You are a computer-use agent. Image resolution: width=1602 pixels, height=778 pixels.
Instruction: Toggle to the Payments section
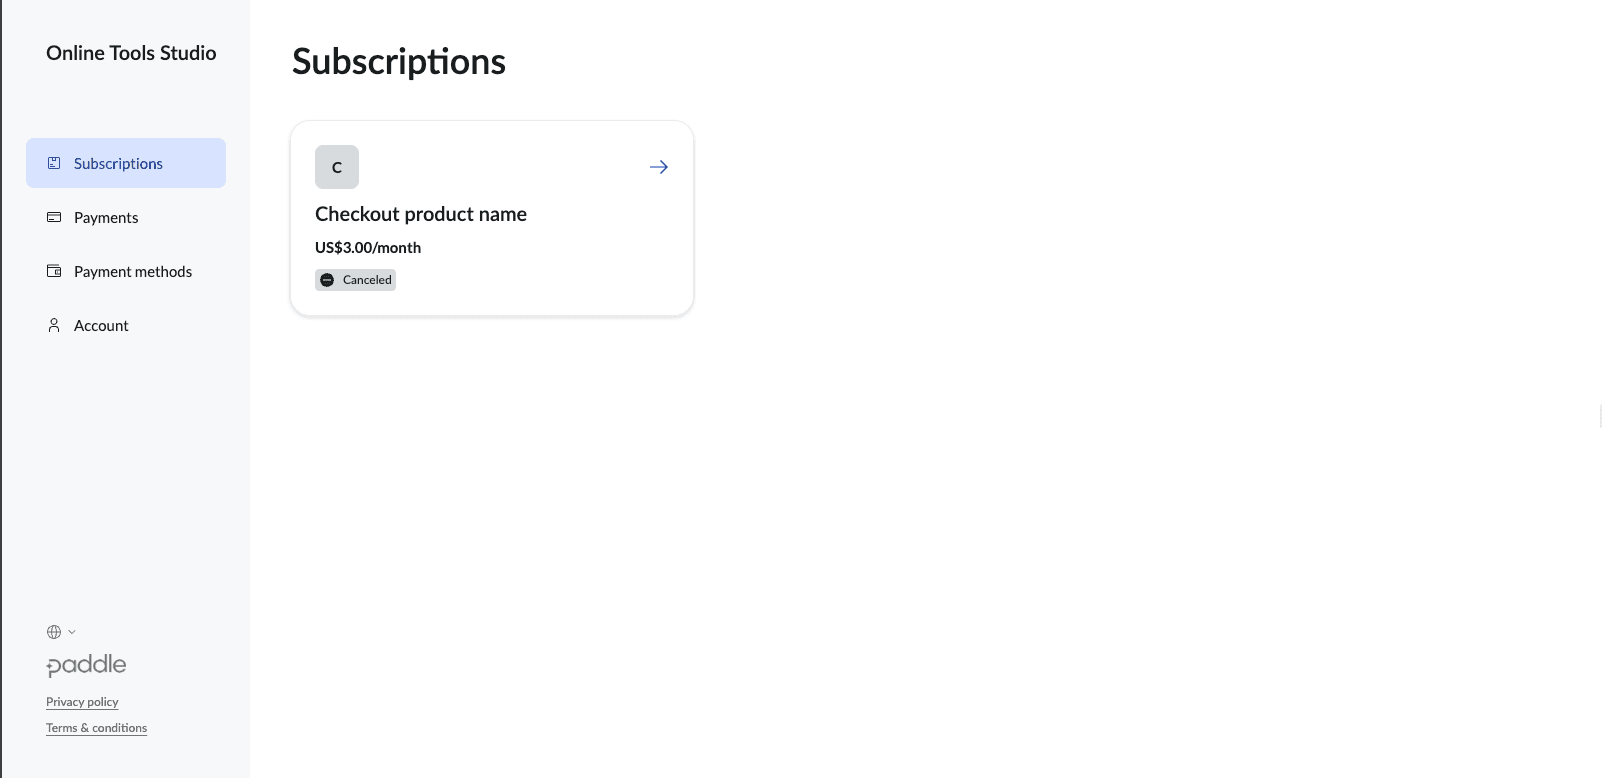106,217
